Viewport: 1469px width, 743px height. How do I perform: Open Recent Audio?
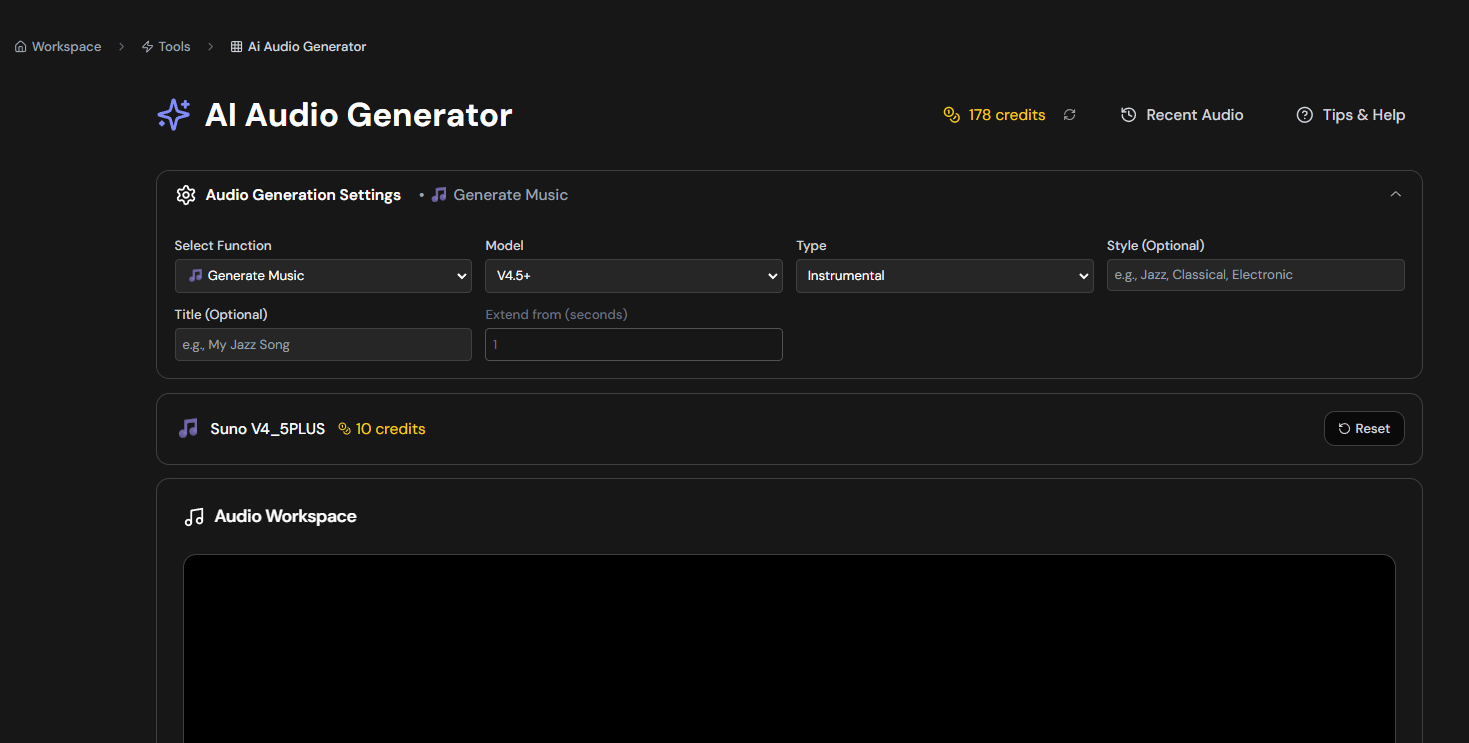point(1182,115)
